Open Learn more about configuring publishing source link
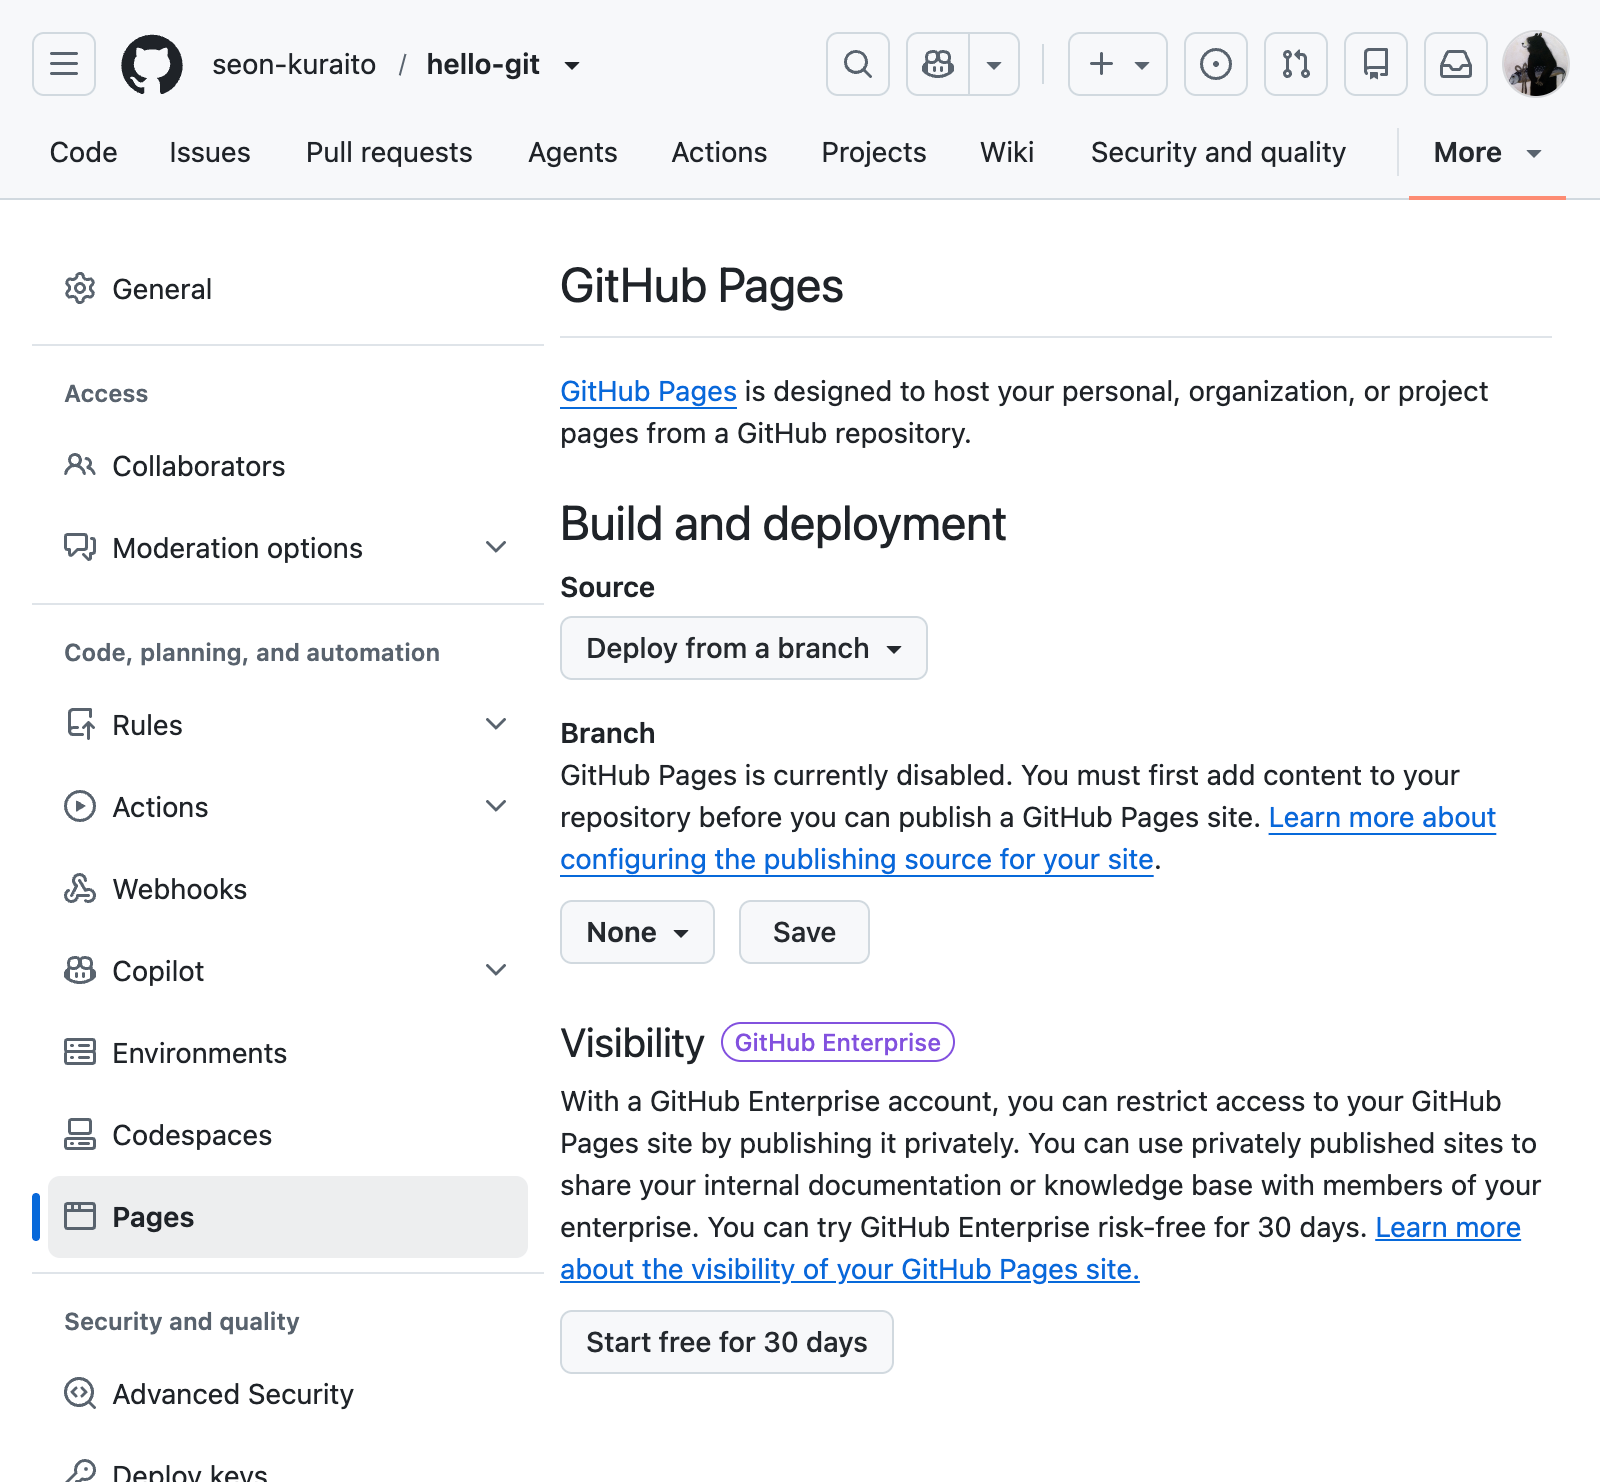This screenshot has width=1600, height=1482. 857,859
